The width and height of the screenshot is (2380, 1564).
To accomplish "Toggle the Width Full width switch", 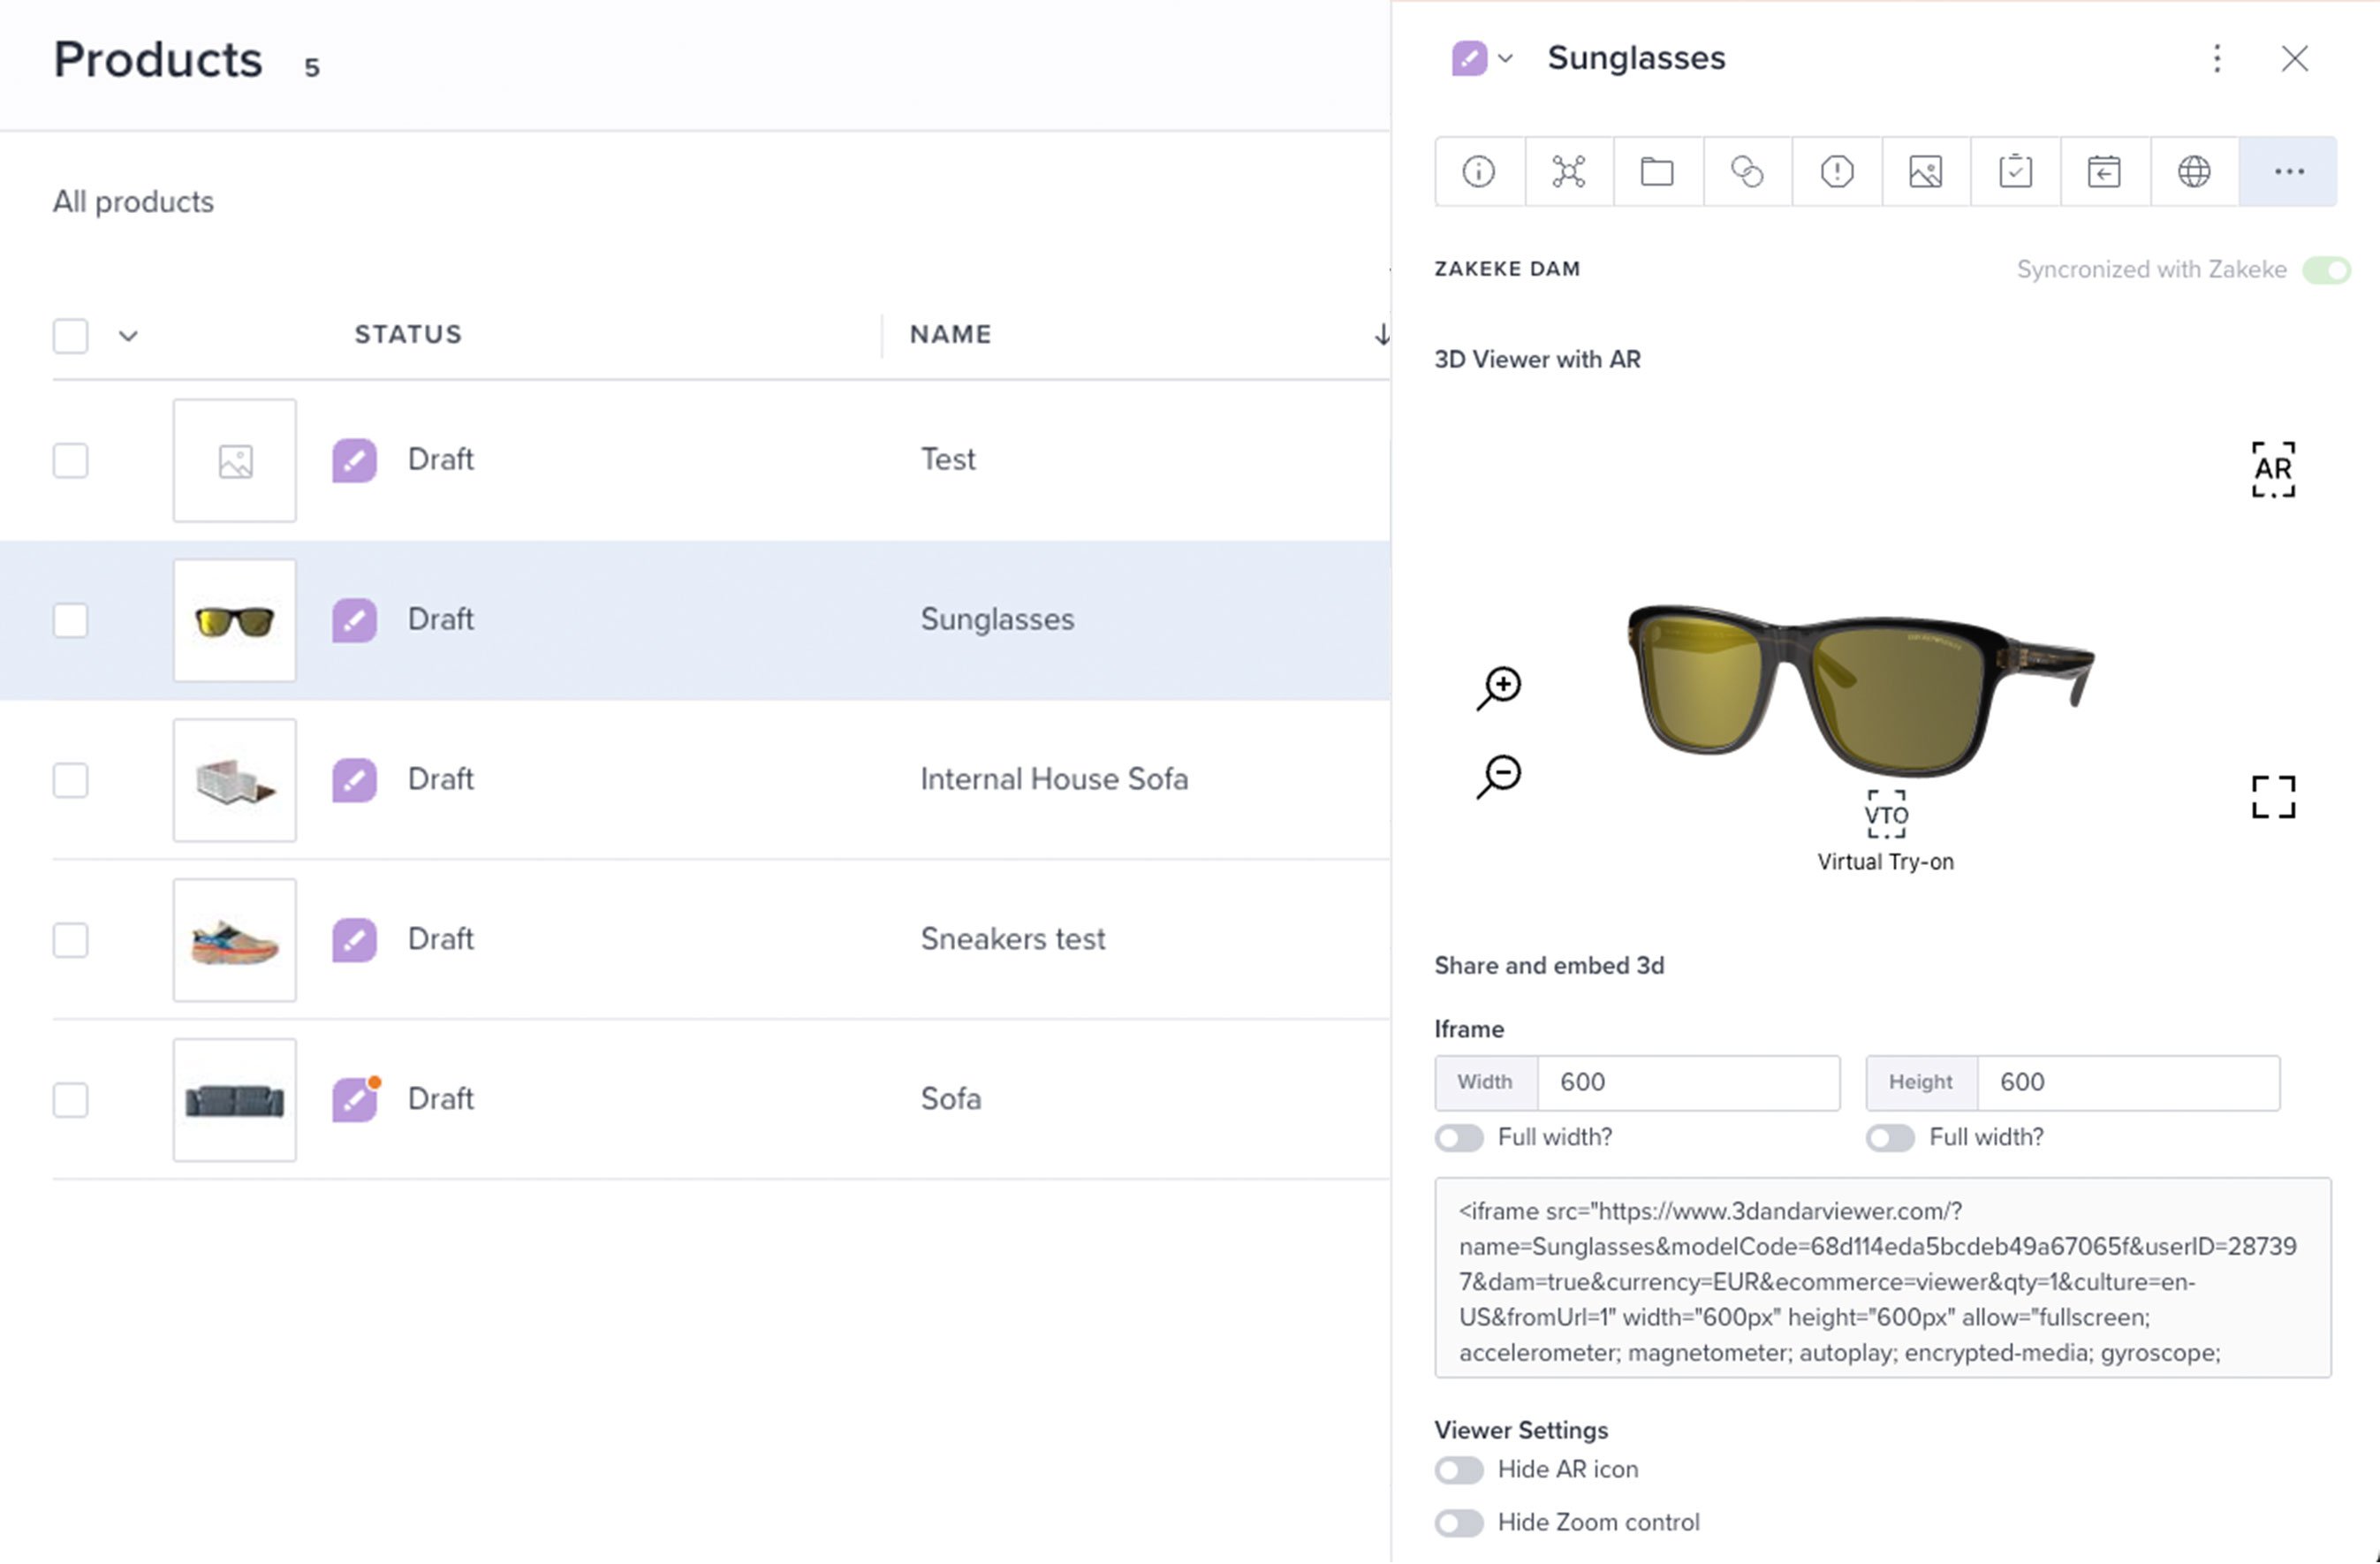I will (x=1459, y=1138).
